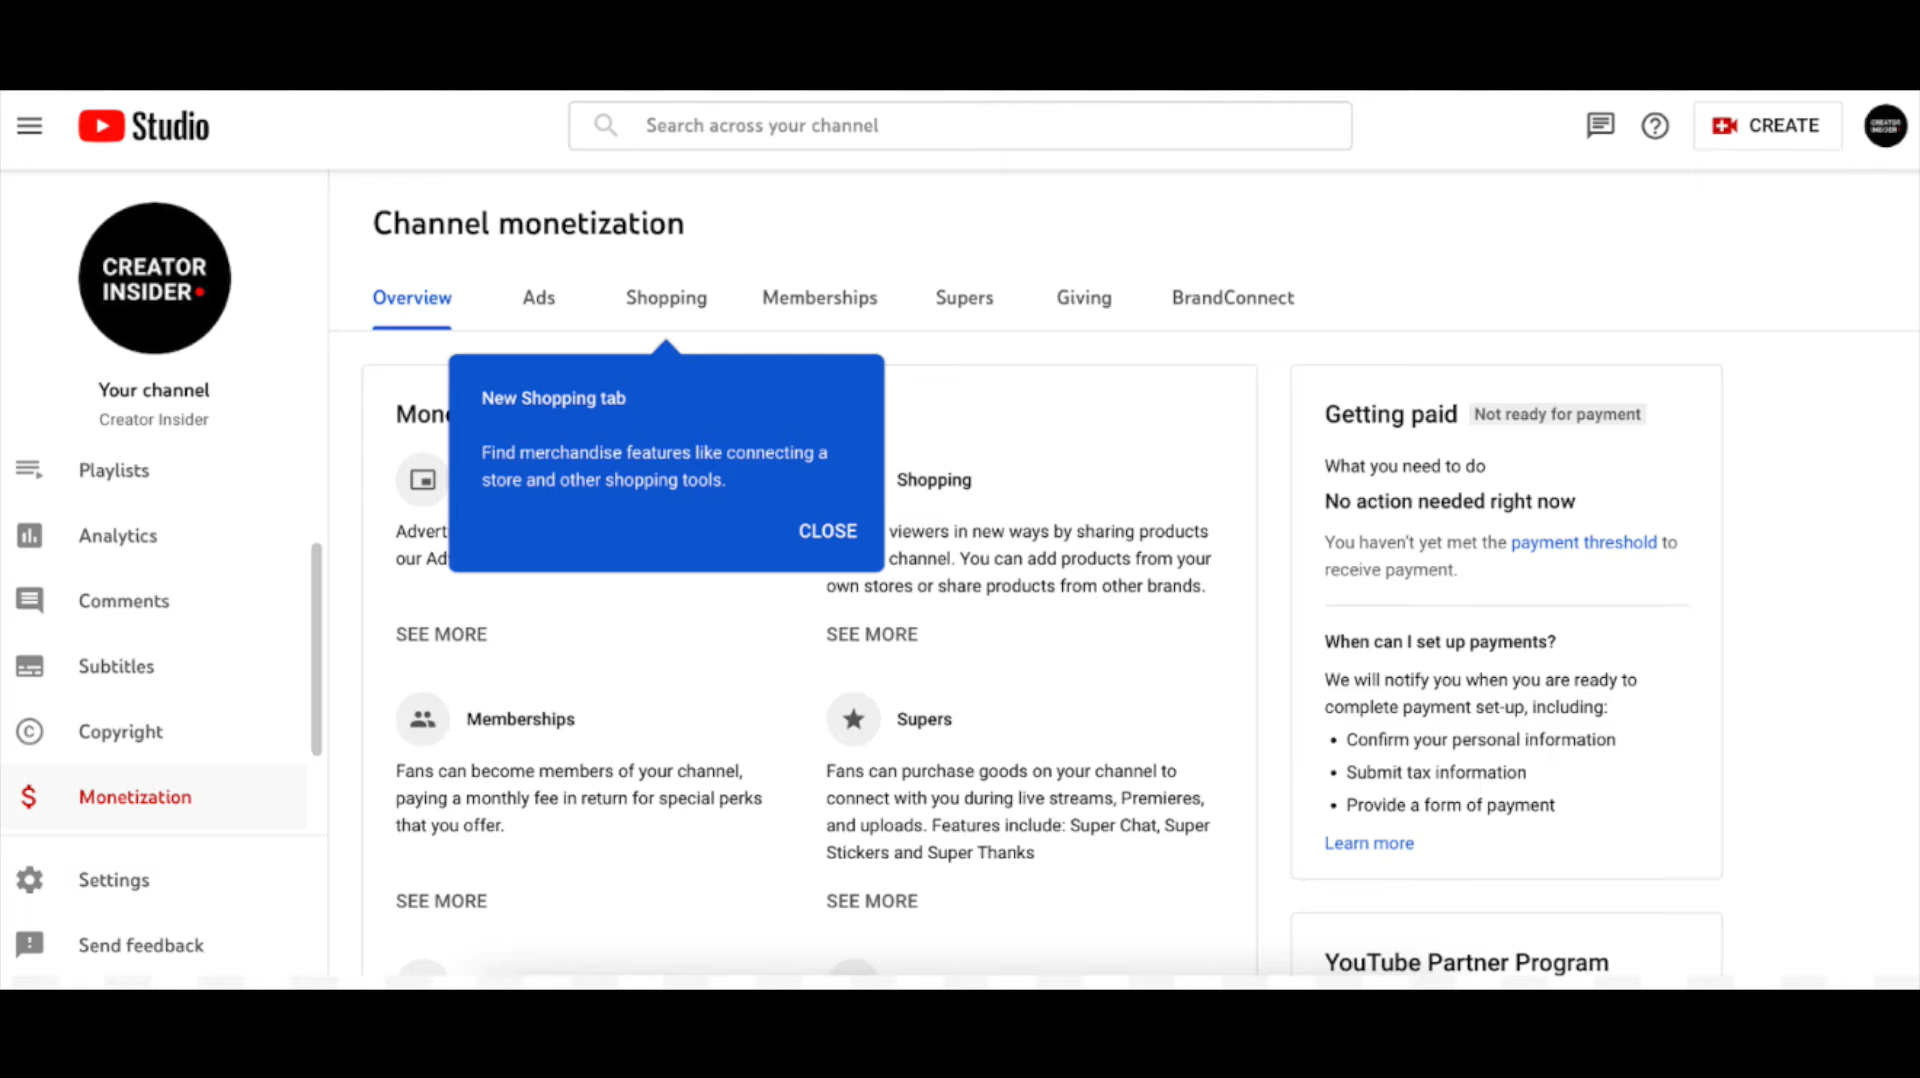Viewport: 1920px width, 1078px height.
Task: Open the payment threshold link
Action: coord(1583,542)
